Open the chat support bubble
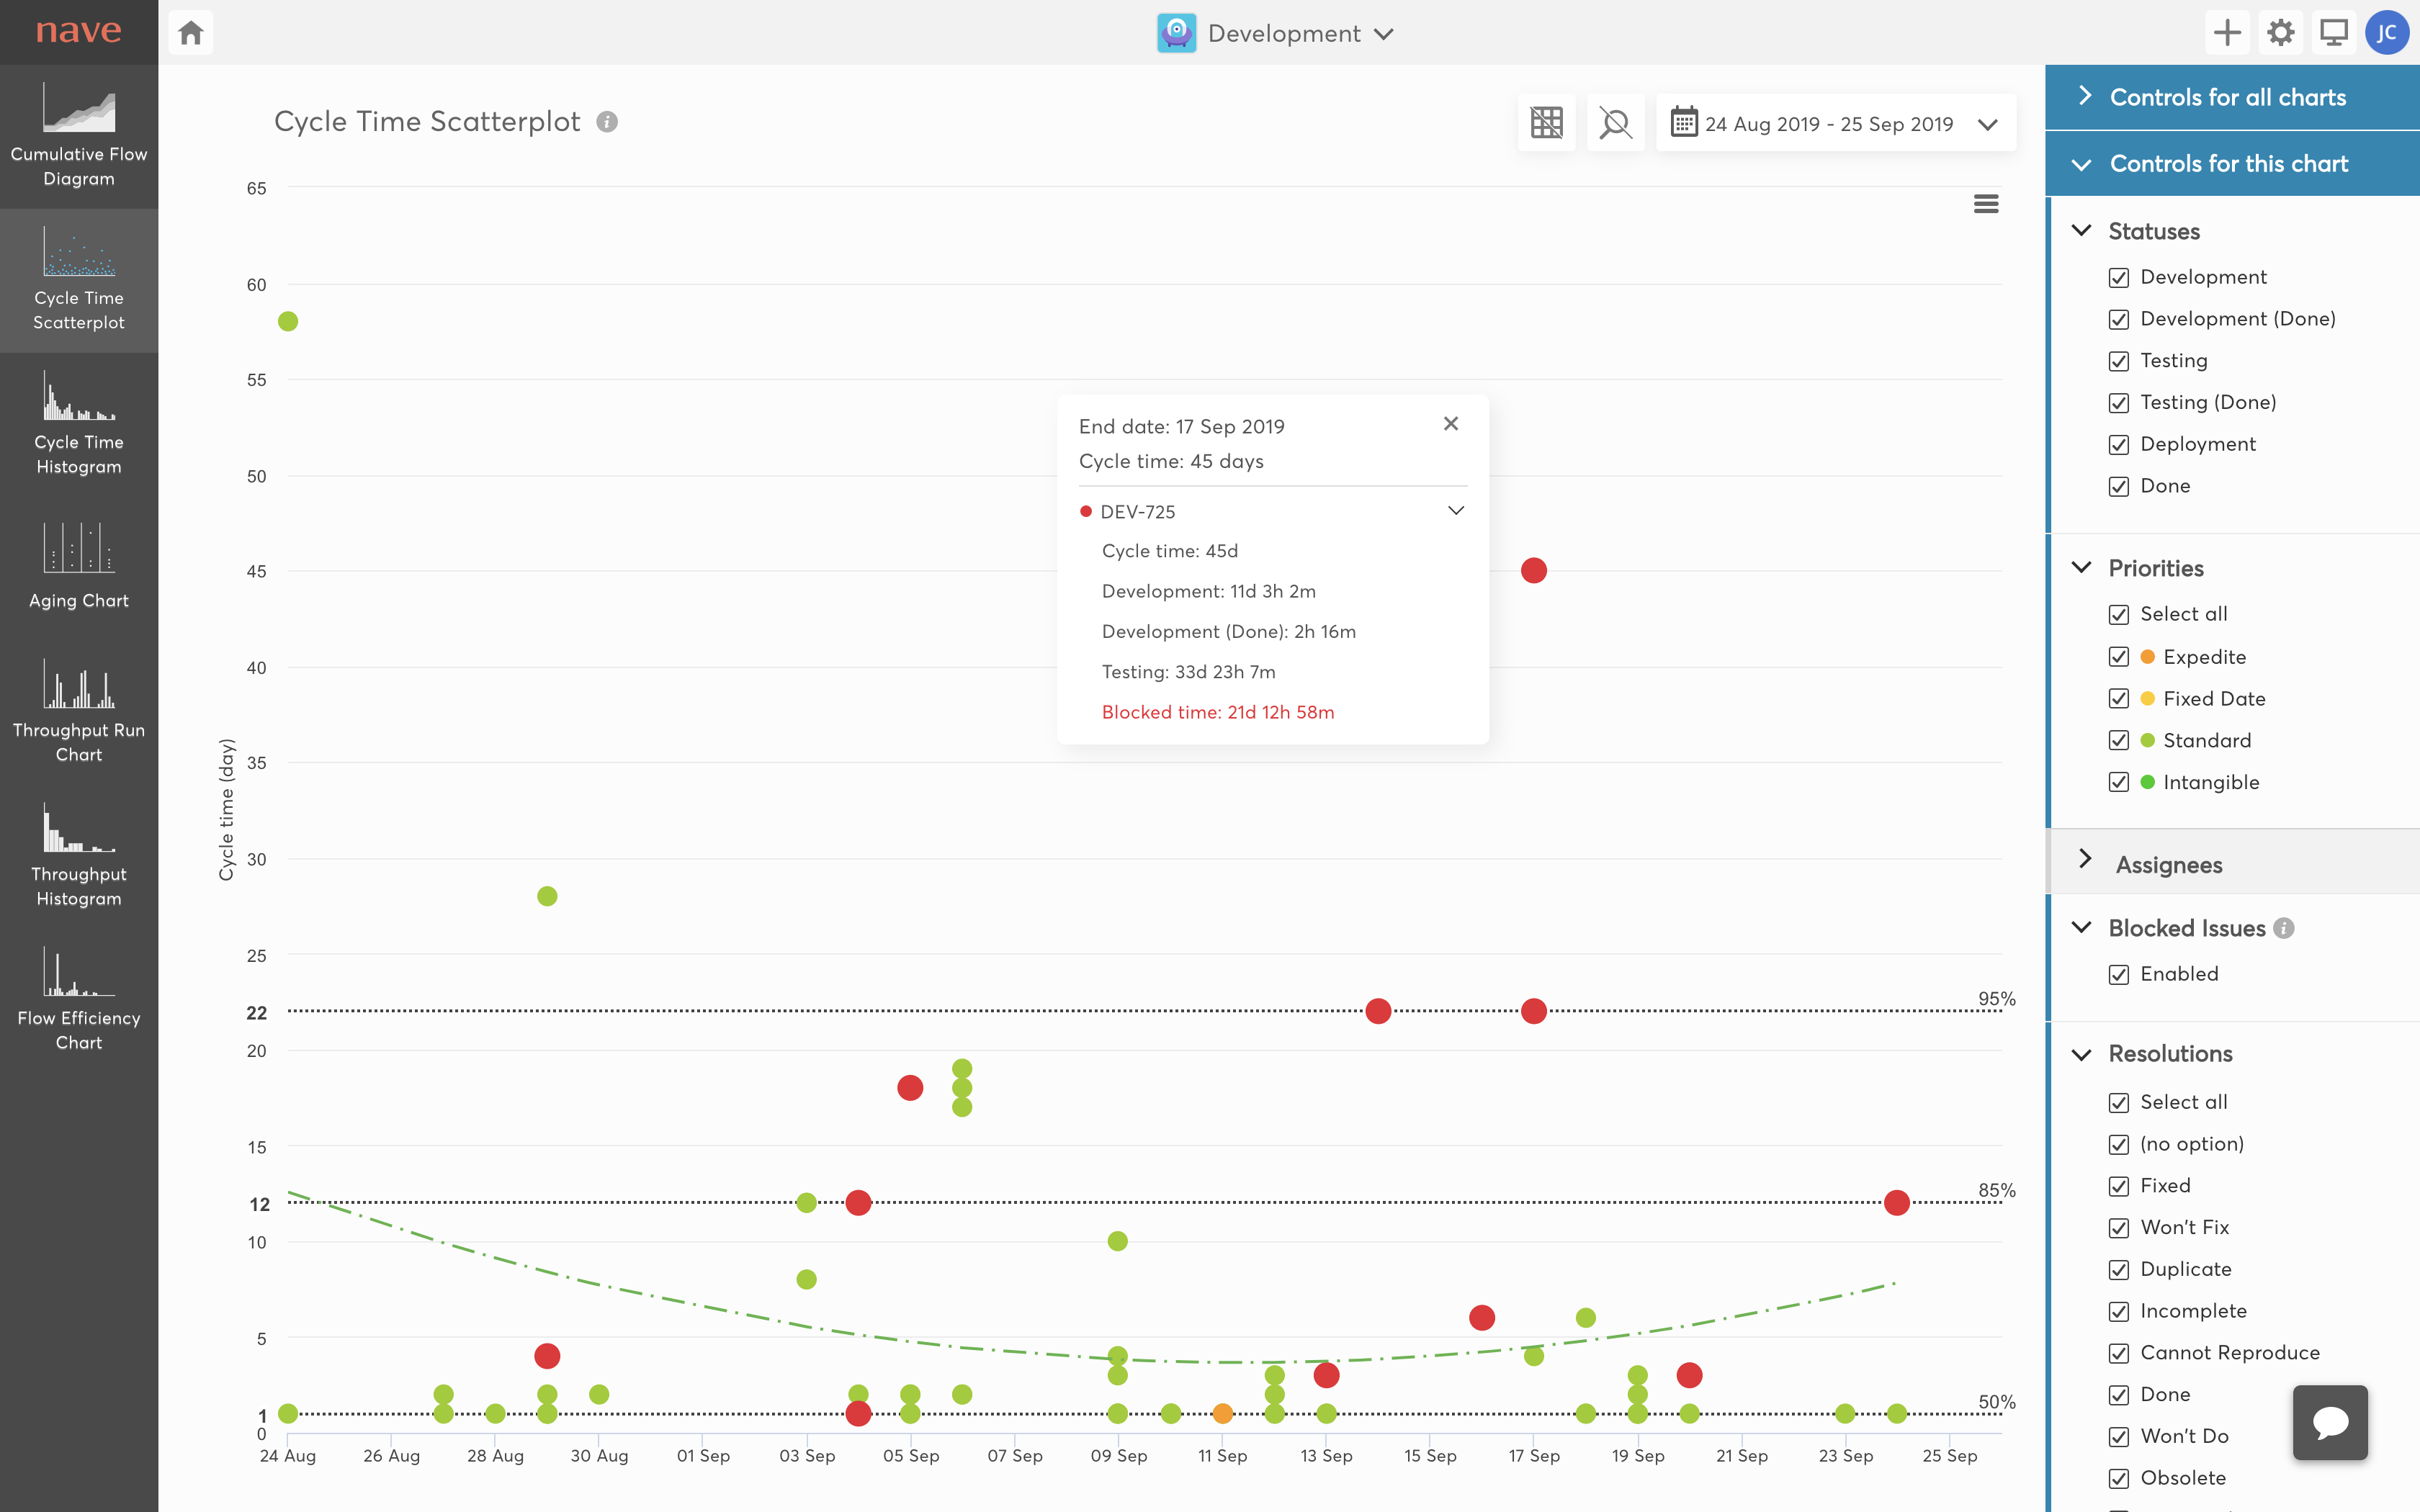The height and width of the screenshot is (1512, 2420). 2329,1422
